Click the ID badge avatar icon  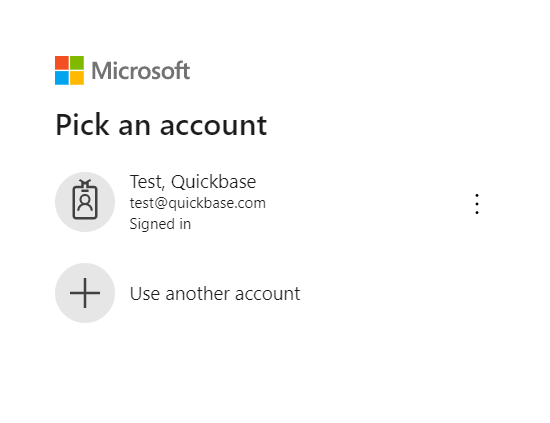pos(85,199)
